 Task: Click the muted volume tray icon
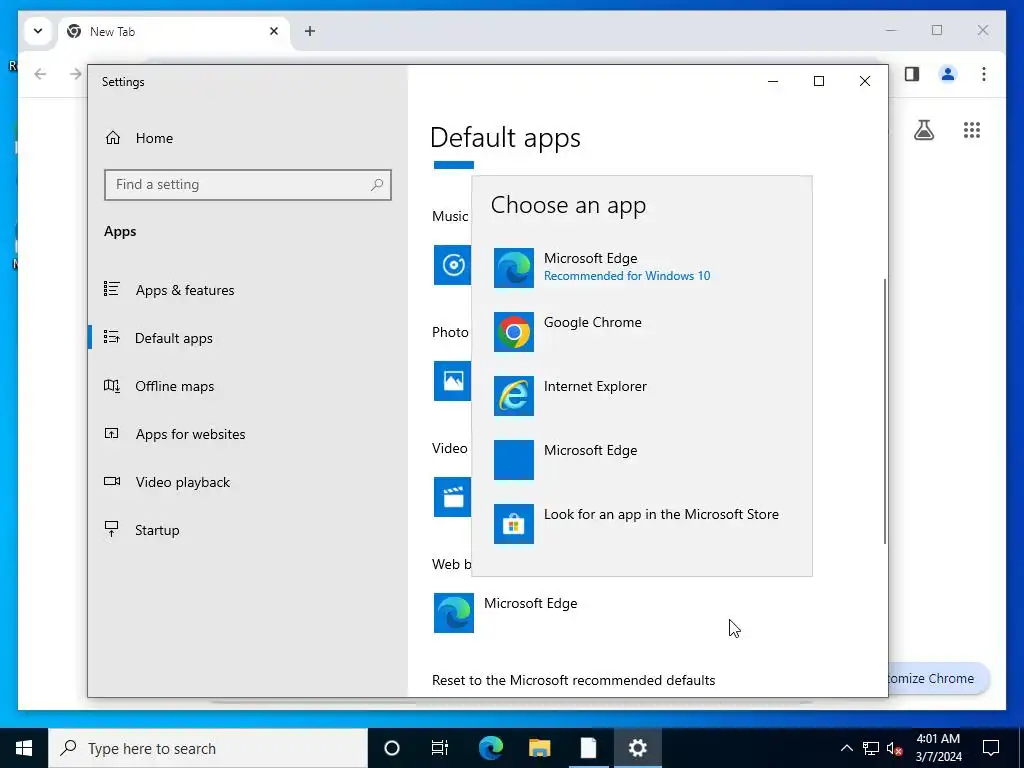895,748
